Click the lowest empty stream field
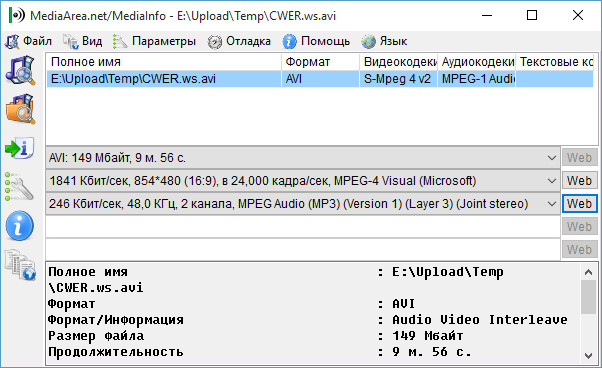602x368 pixels. point(303,250)
